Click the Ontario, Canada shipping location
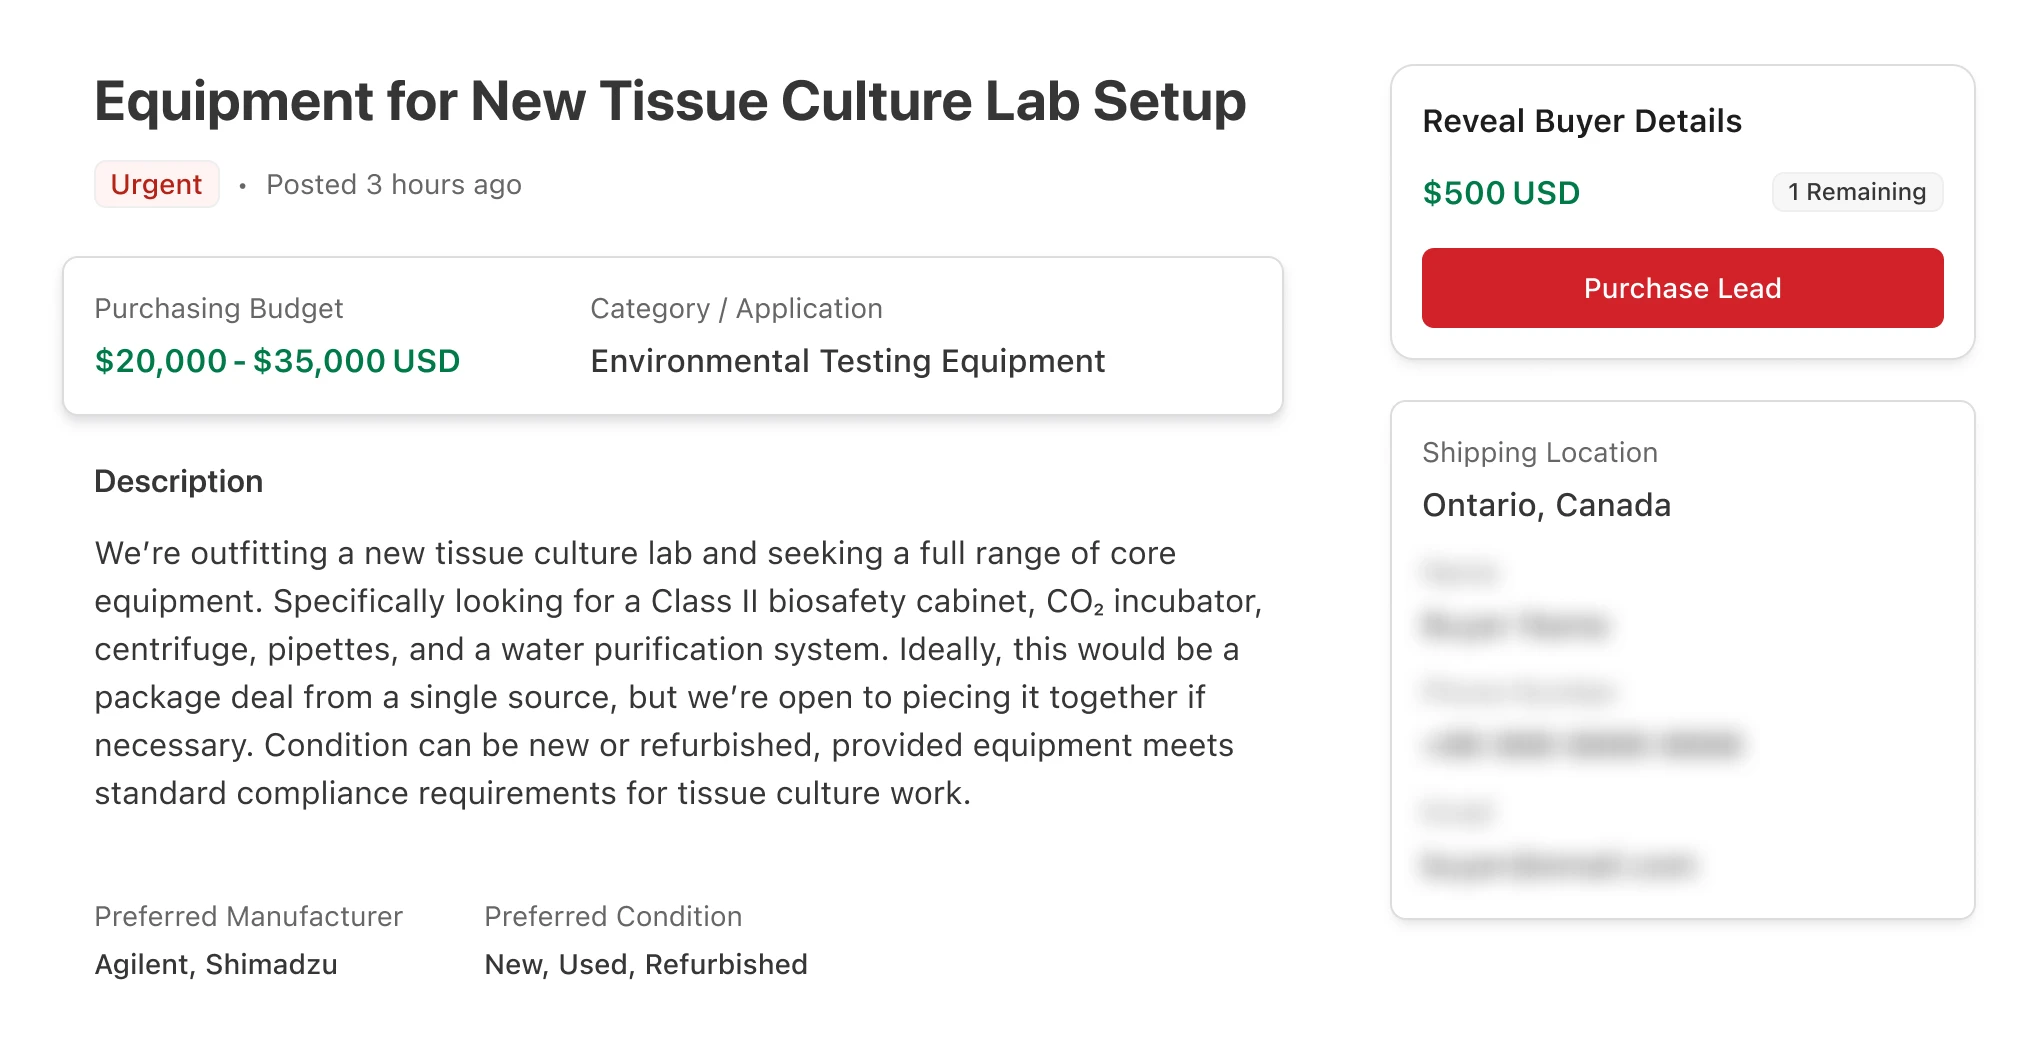The image size is (2038, 1064). pyautogui.click(x=1546, y=505)
